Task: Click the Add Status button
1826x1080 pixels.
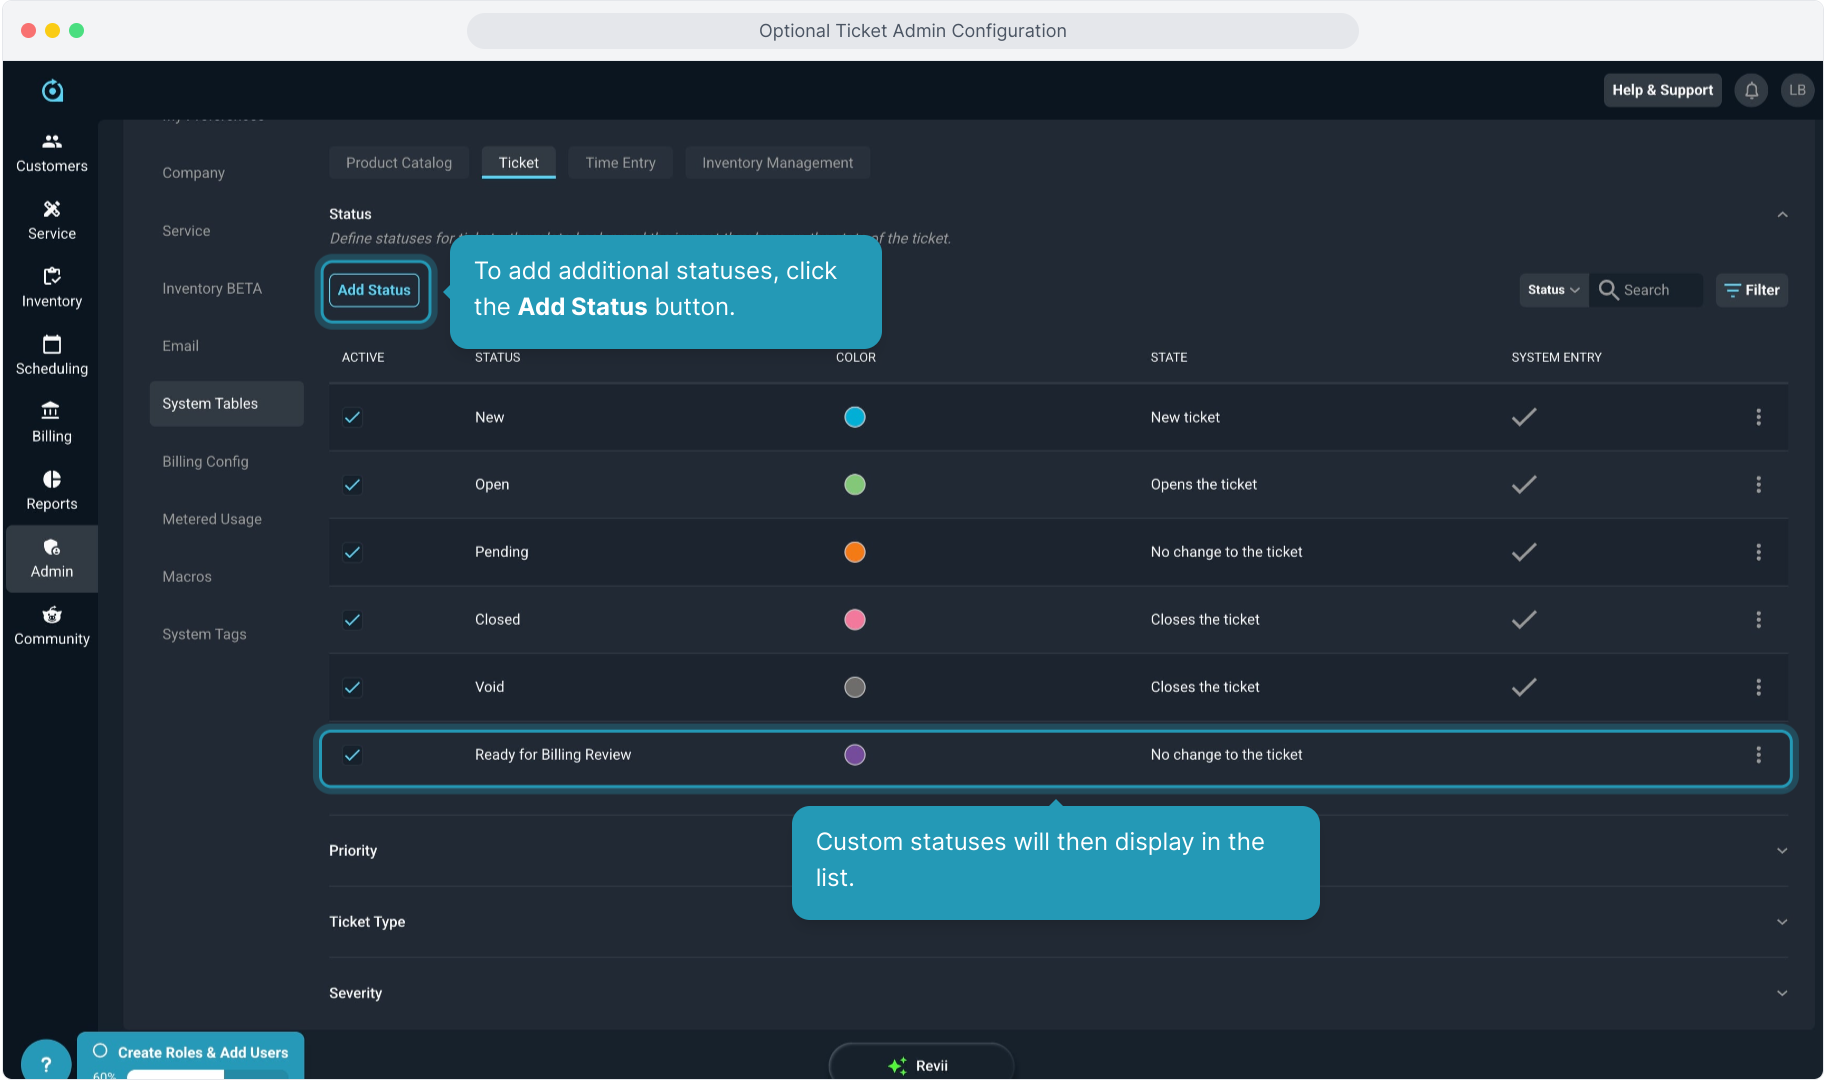Action: [x=374, y=290]
